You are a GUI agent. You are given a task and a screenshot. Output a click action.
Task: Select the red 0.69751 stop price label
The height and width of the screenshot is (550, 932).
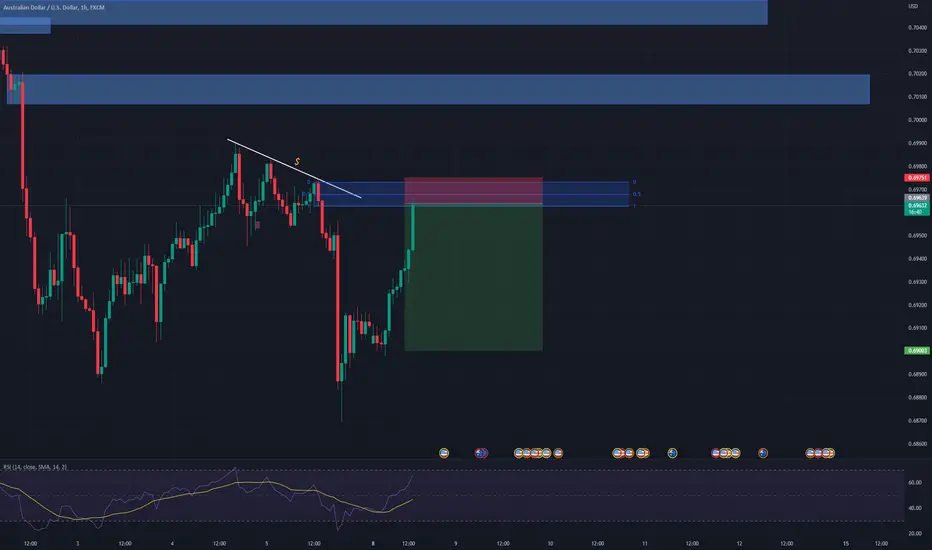pos(917,178)
